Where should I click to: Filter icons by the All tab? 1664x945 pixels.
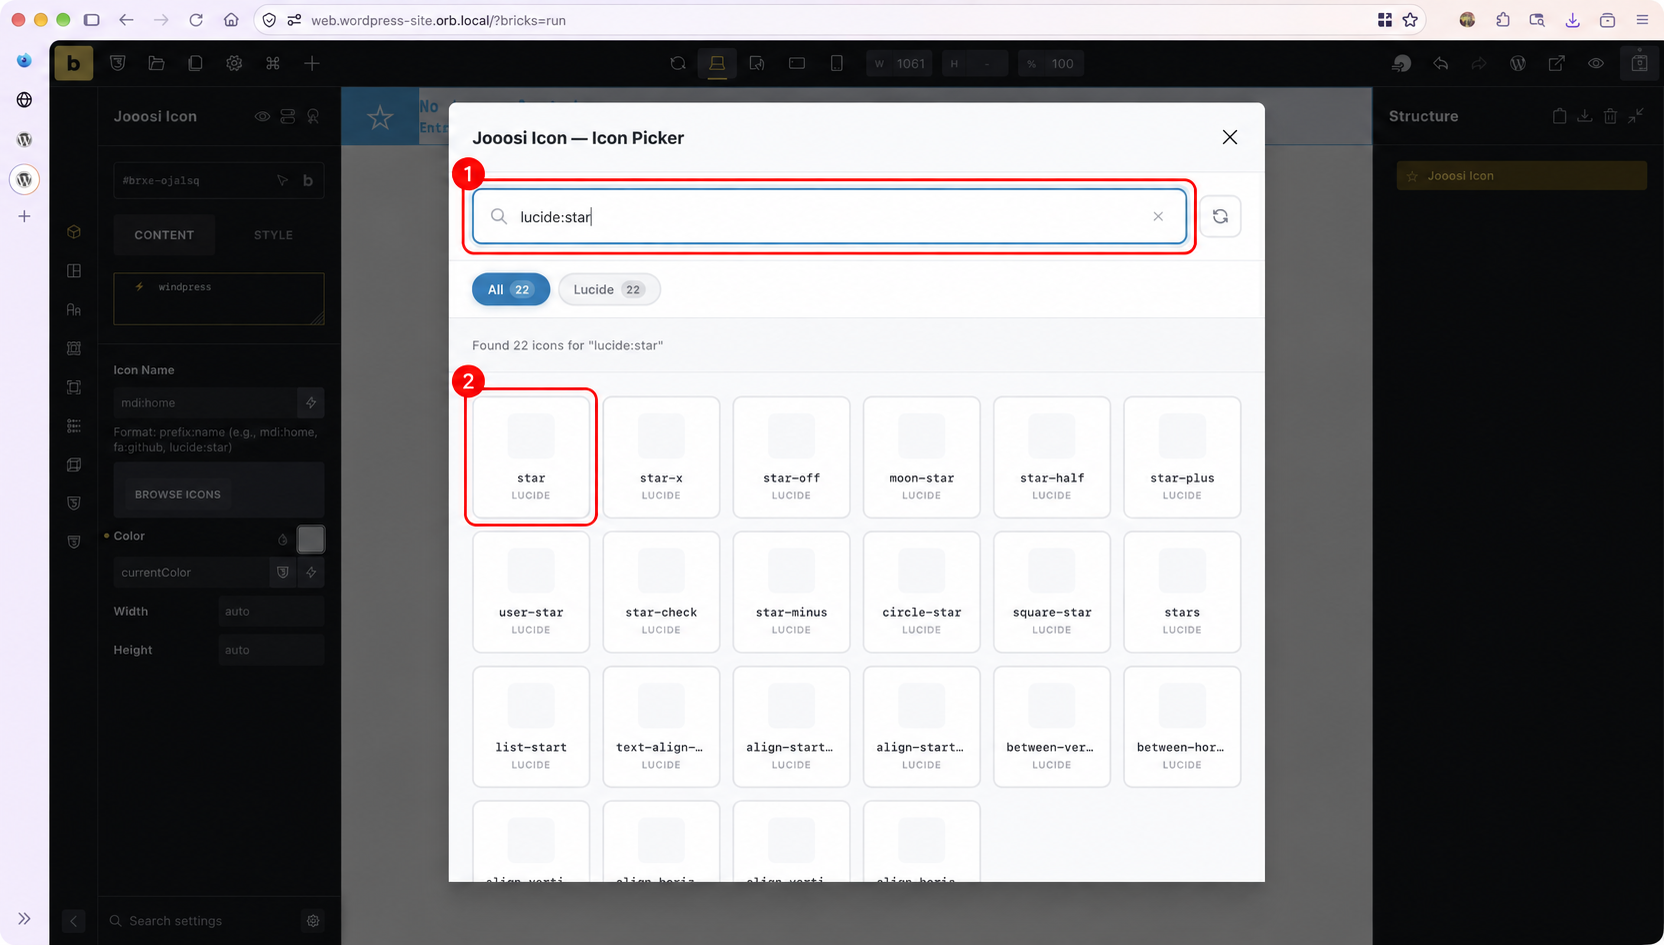(511, 289)
